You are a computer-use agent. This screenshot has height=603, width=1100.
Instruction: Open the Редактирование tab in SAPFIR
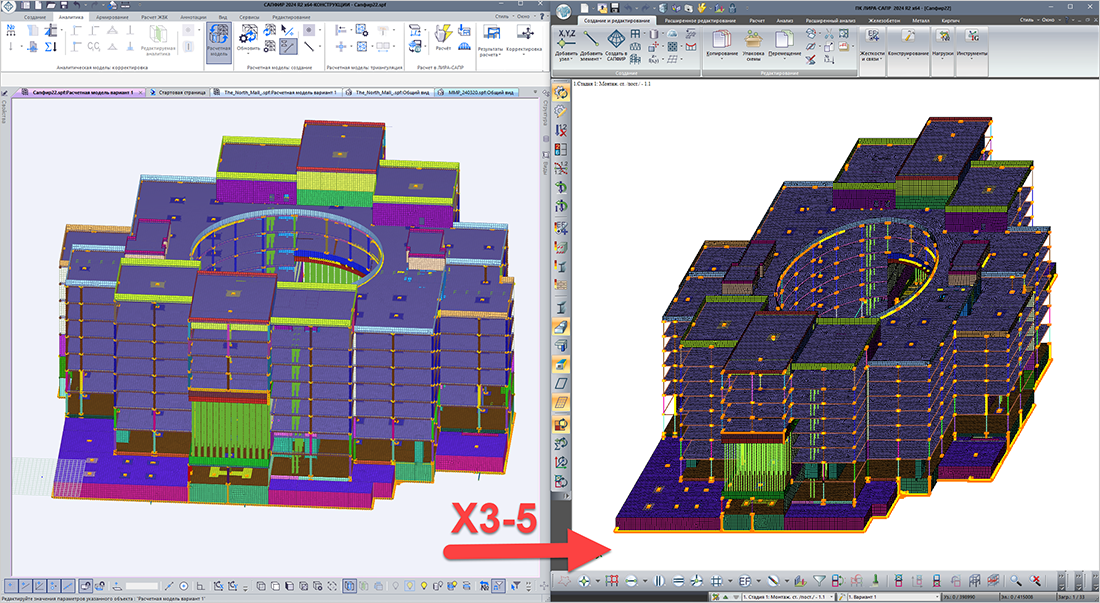291,17
